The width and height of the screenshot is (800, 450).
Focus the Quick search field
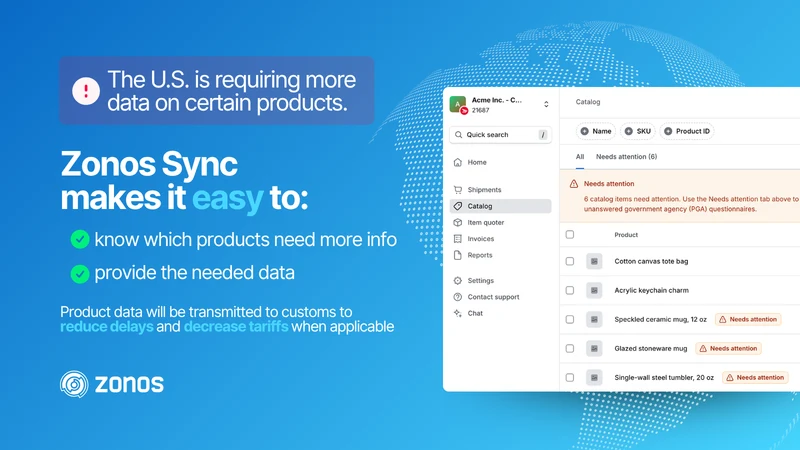tap(500, 135)
